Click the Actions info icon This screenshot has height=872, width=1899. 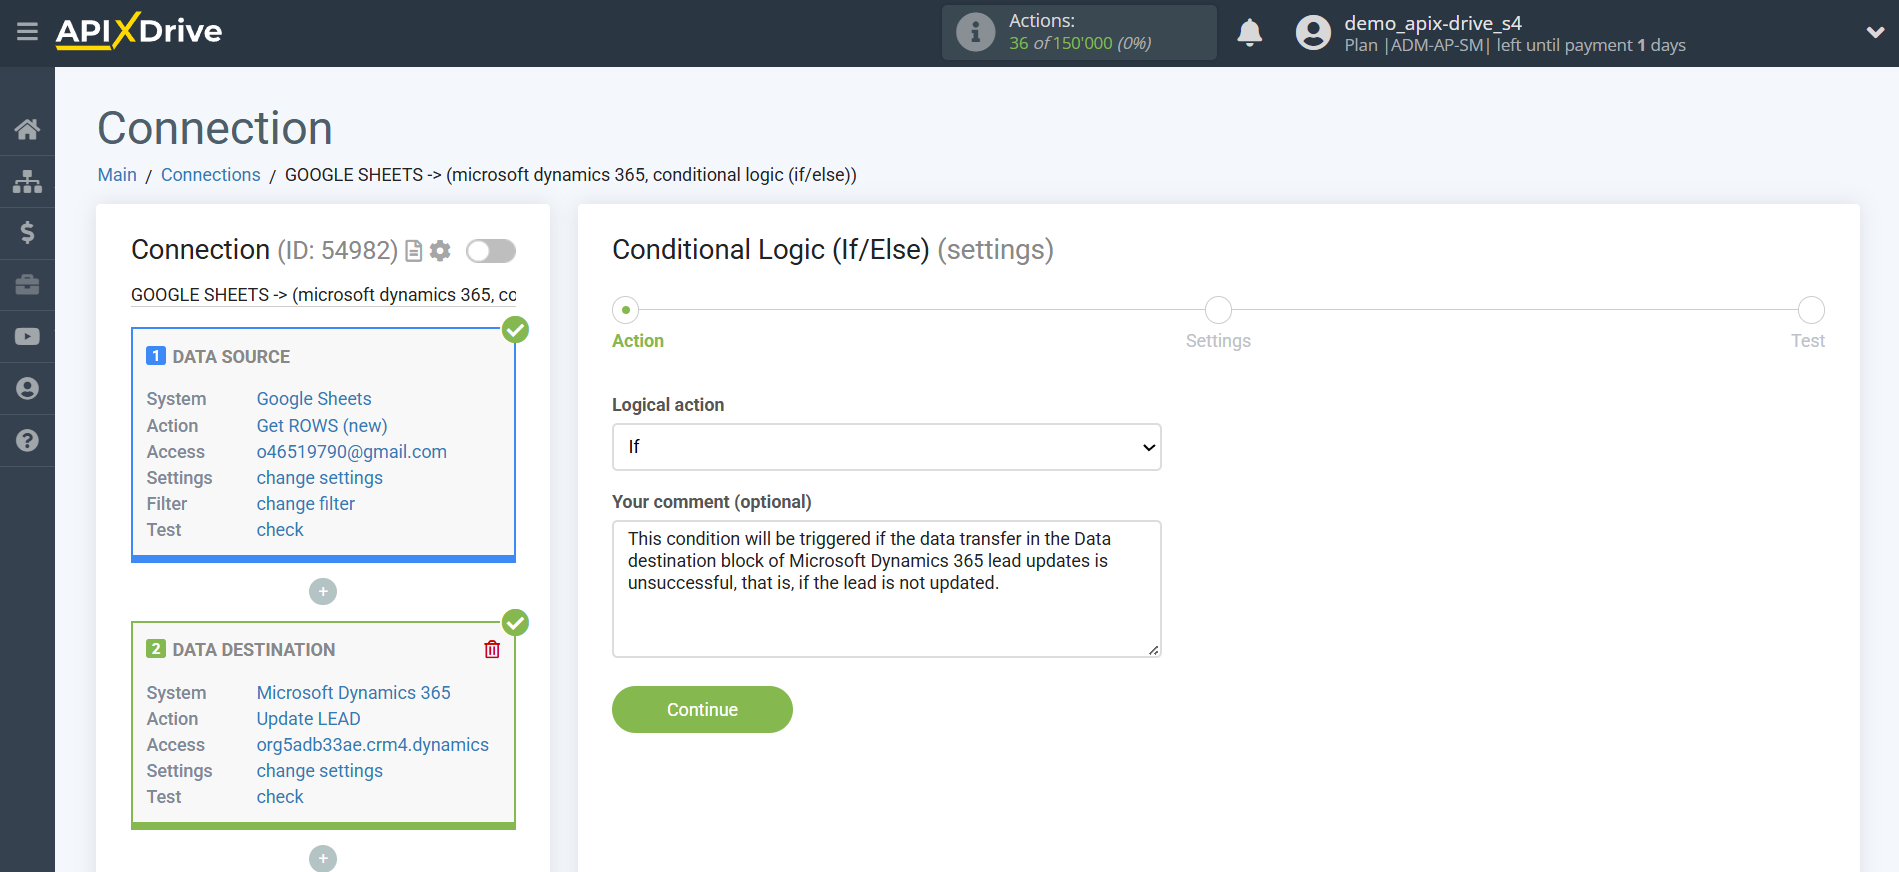pos(975,32)
